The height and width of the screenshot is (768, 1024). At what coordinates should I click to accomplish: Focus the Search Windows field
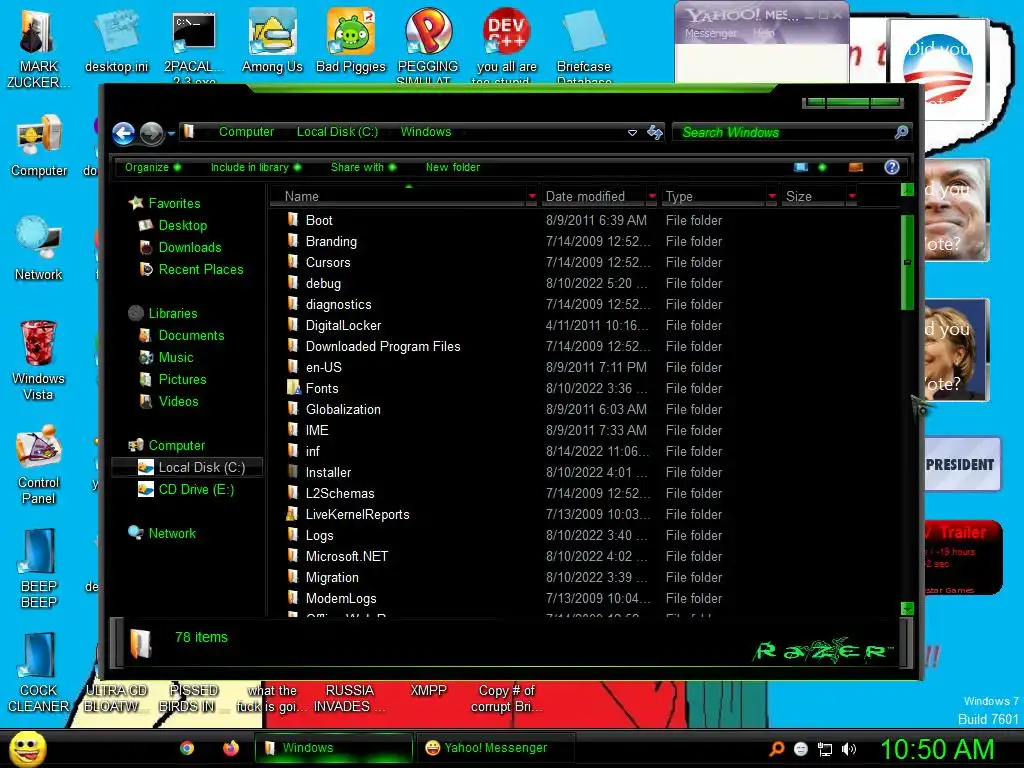coord(784,133)
